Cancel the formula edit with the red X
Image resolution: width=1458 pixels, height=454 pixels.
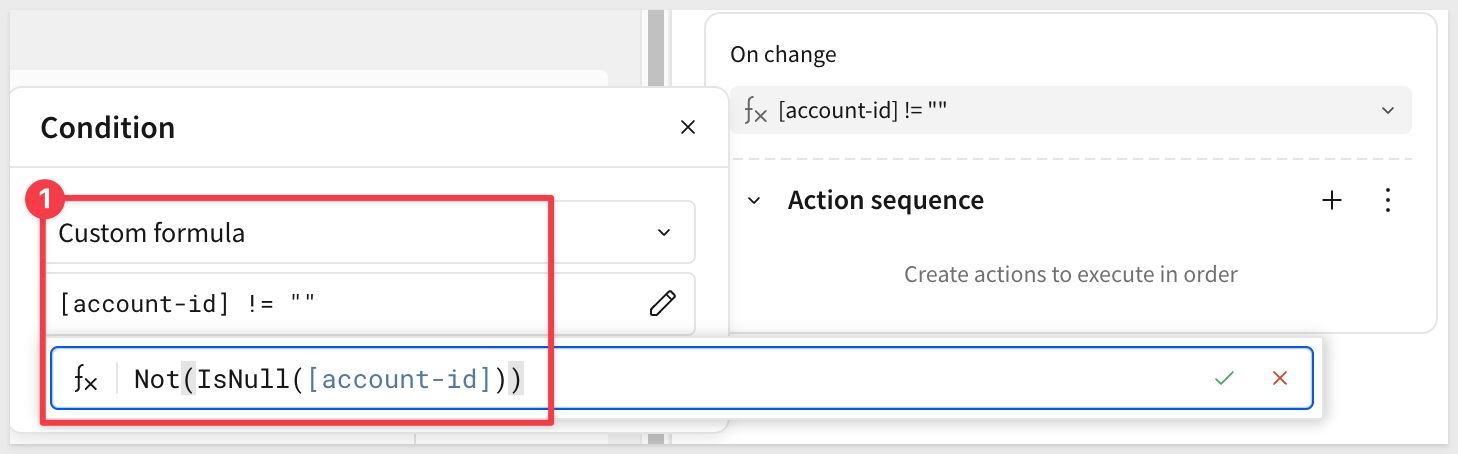1279,378
